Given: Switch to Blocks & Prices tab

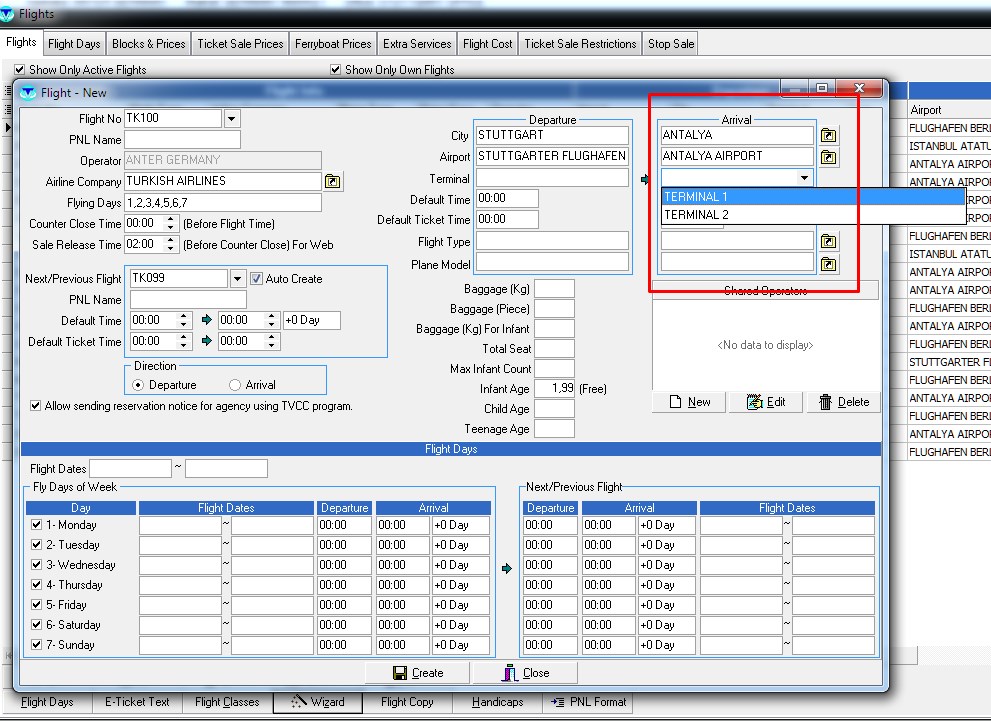Looking at the screenshot, I should click(148, 44).
